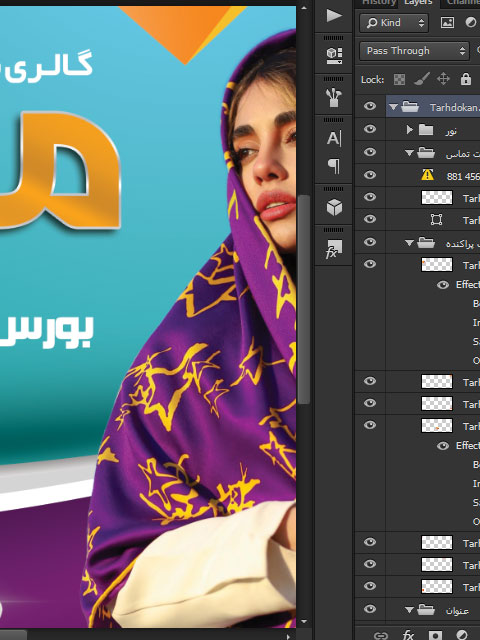The width and height of the screenshot is (480, 640).
Task: Click the Link layers icon
Action: 380,635
